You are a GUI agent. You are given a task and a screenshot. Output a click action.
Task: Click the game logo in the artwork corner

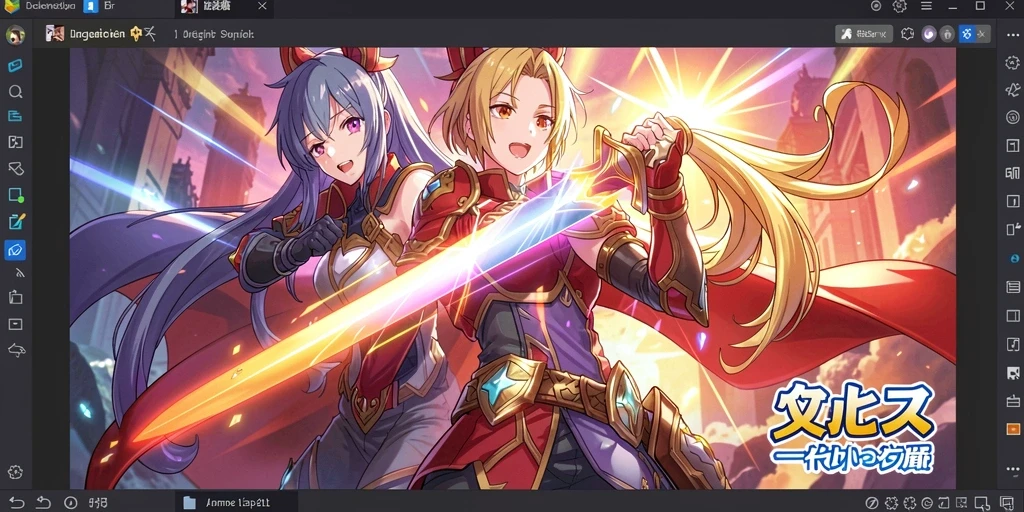[x=852, y=428]
